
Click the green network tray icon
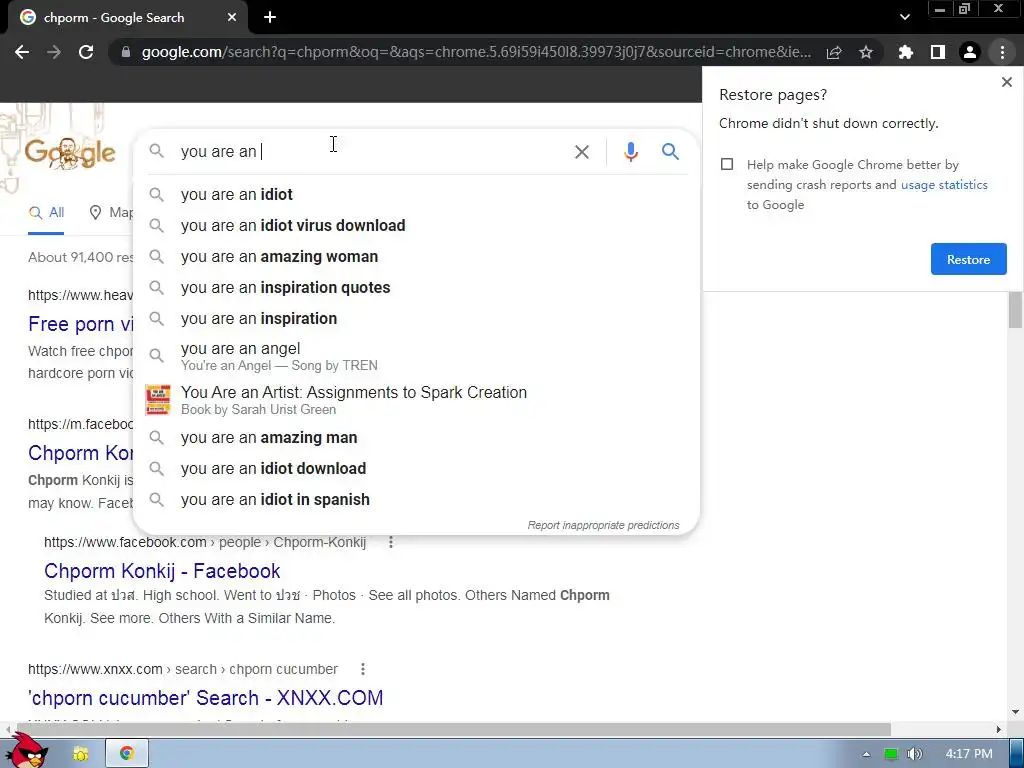pos(891,754)
